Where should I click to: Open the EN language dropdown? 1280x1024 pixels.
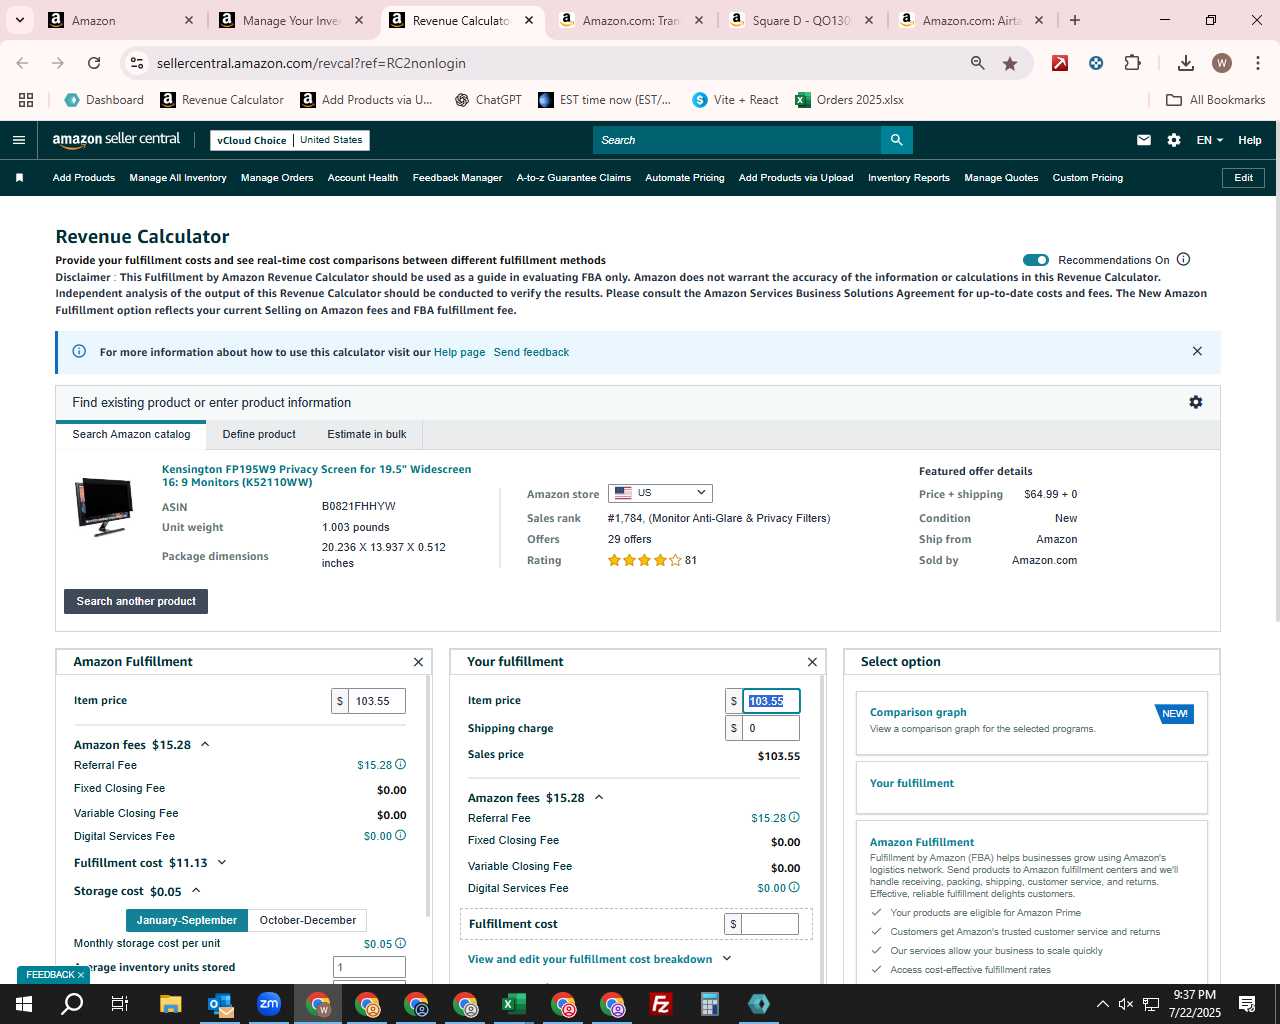pos(1210,140)
